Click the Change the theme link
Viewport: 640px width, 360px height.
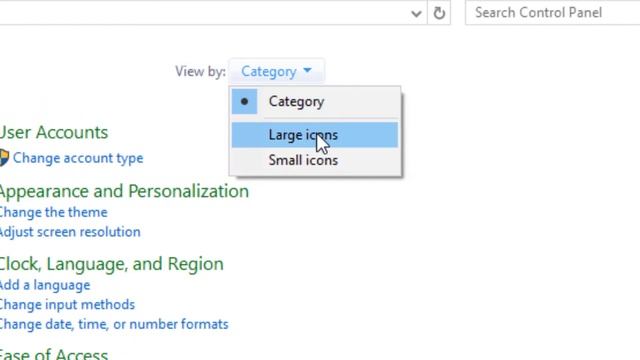coord(53,212)
